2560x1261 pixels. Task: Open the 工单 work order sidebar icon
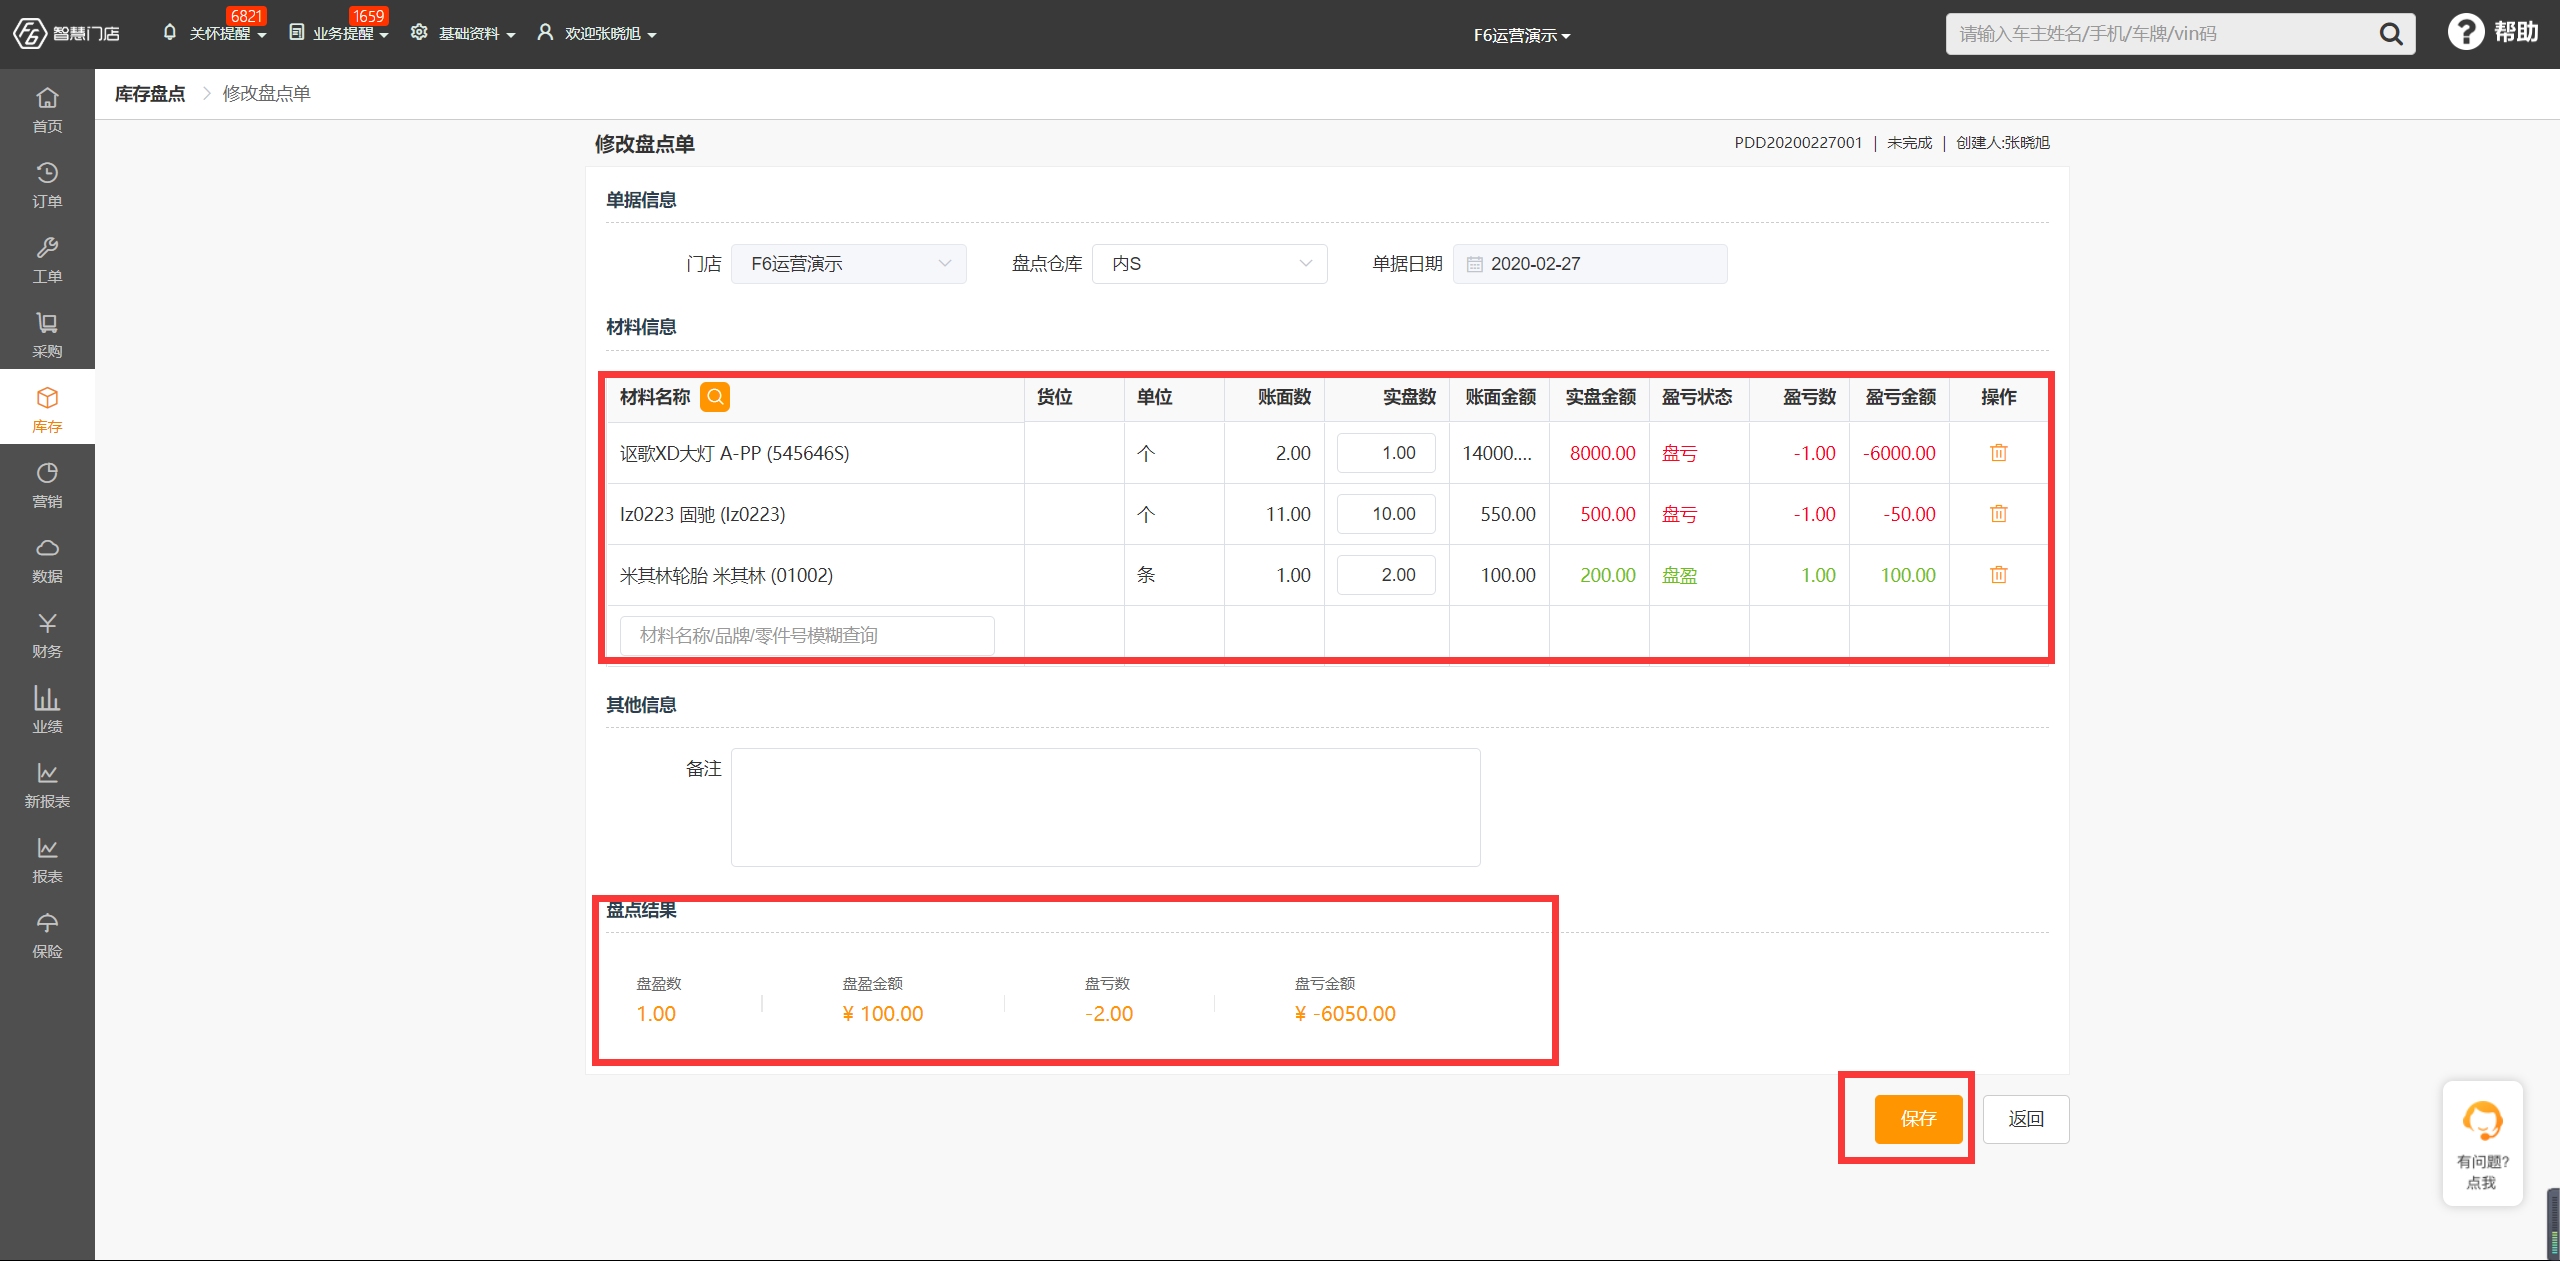(x=47, y=259)
